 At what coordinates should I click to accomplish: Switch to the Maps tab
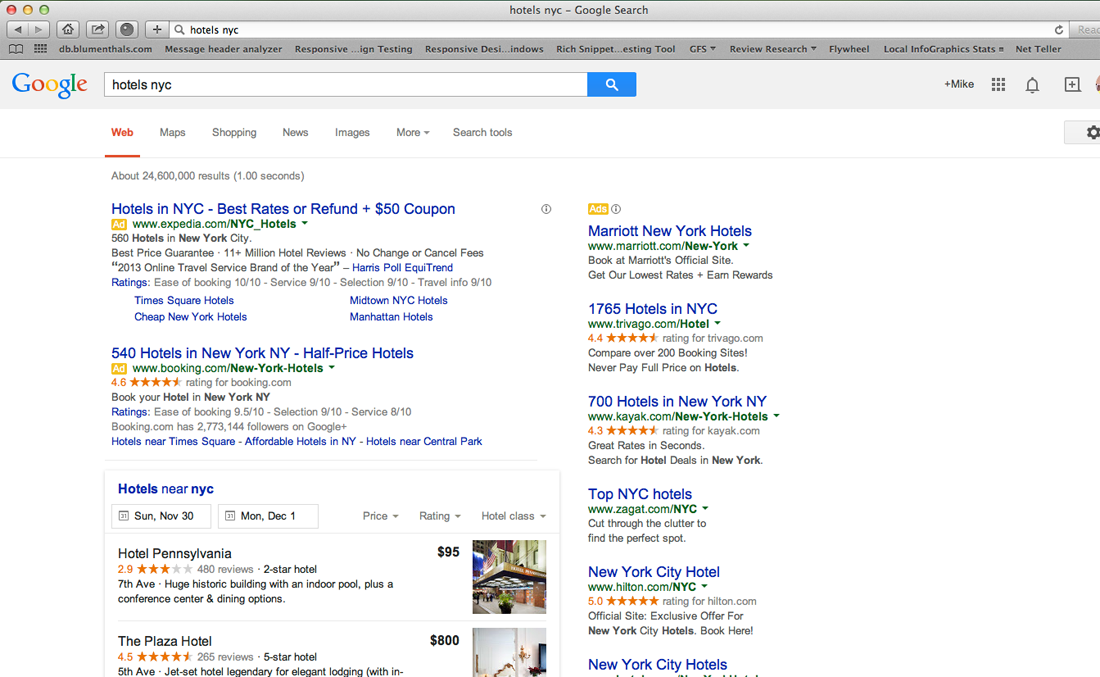click(x=172, y=132)
